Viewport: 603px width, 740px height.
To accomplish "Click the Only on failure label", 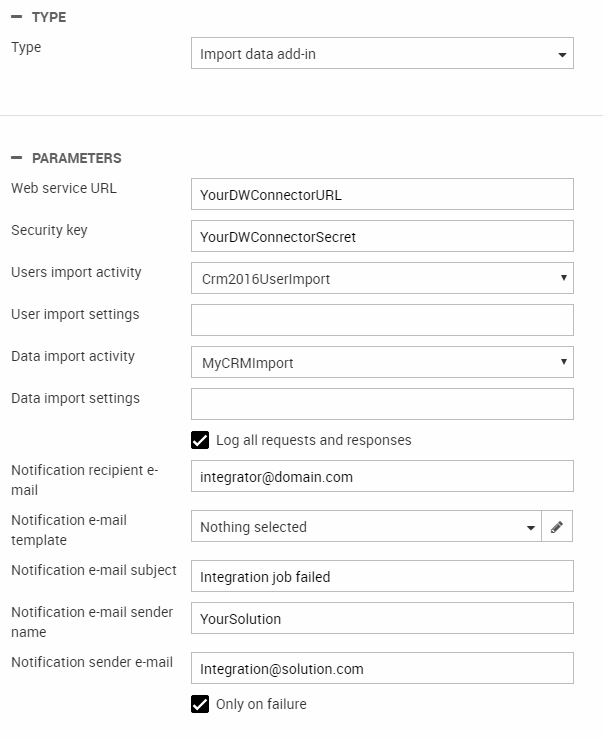I will [x=261, y=704].
